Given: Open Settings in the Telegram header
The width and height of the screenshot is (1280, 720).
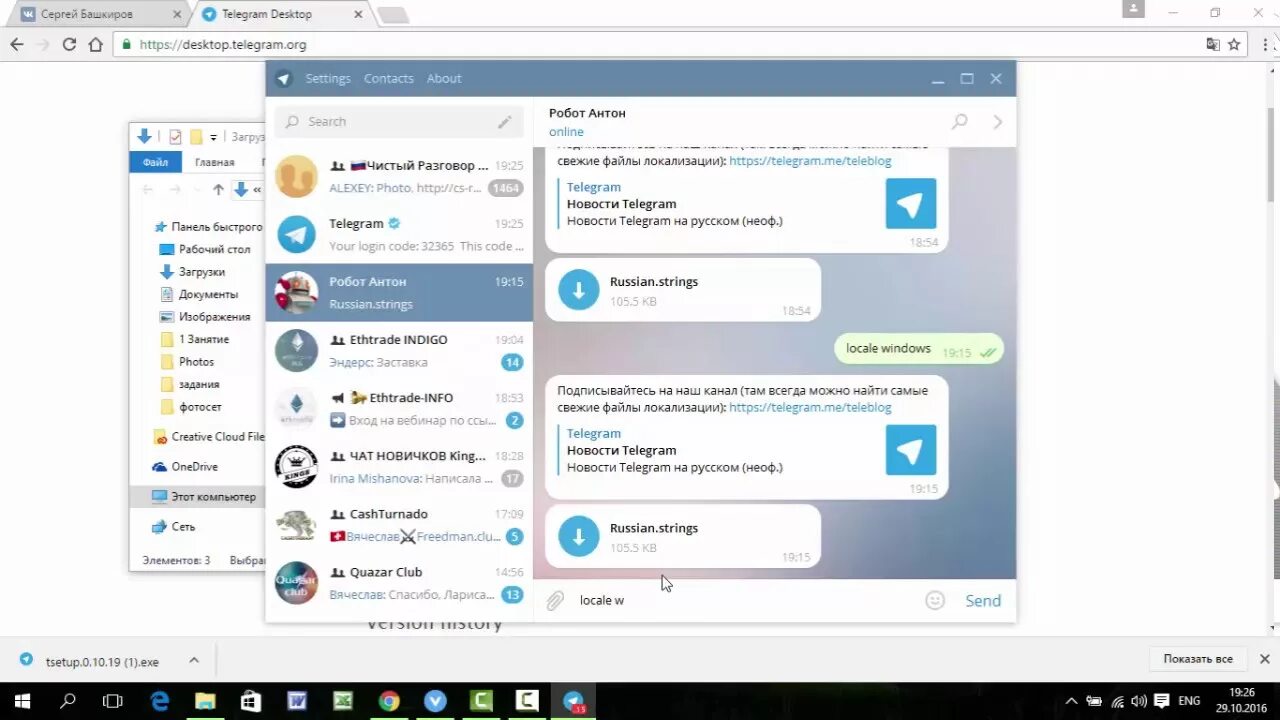Looking at the screenshot, I should (x=328, y=79).
